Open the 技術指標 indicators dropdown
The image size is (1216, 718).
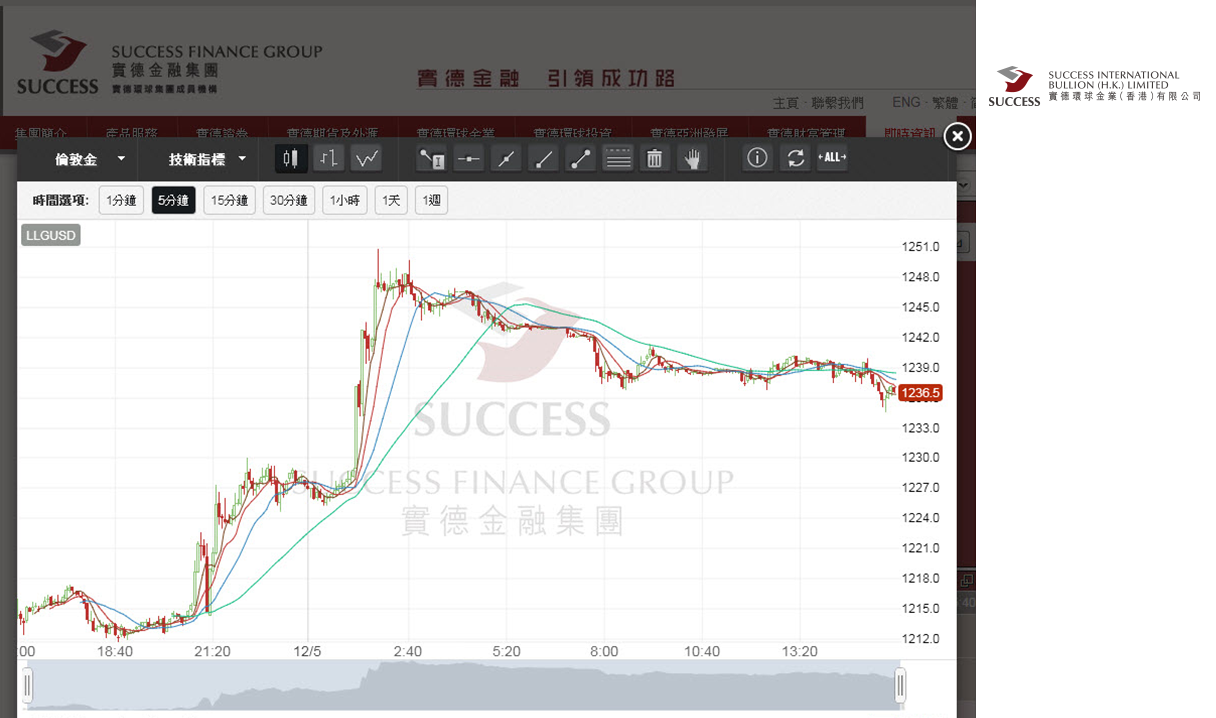207,158
